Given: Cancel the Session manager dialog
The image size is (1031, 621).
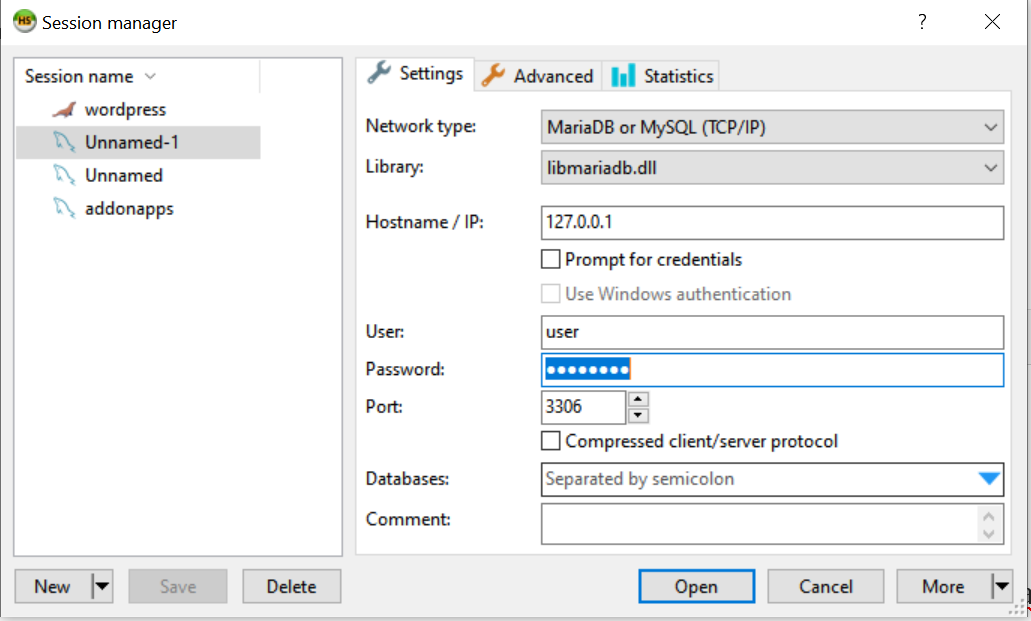Looking at the screenshot, I should point(826,586).
